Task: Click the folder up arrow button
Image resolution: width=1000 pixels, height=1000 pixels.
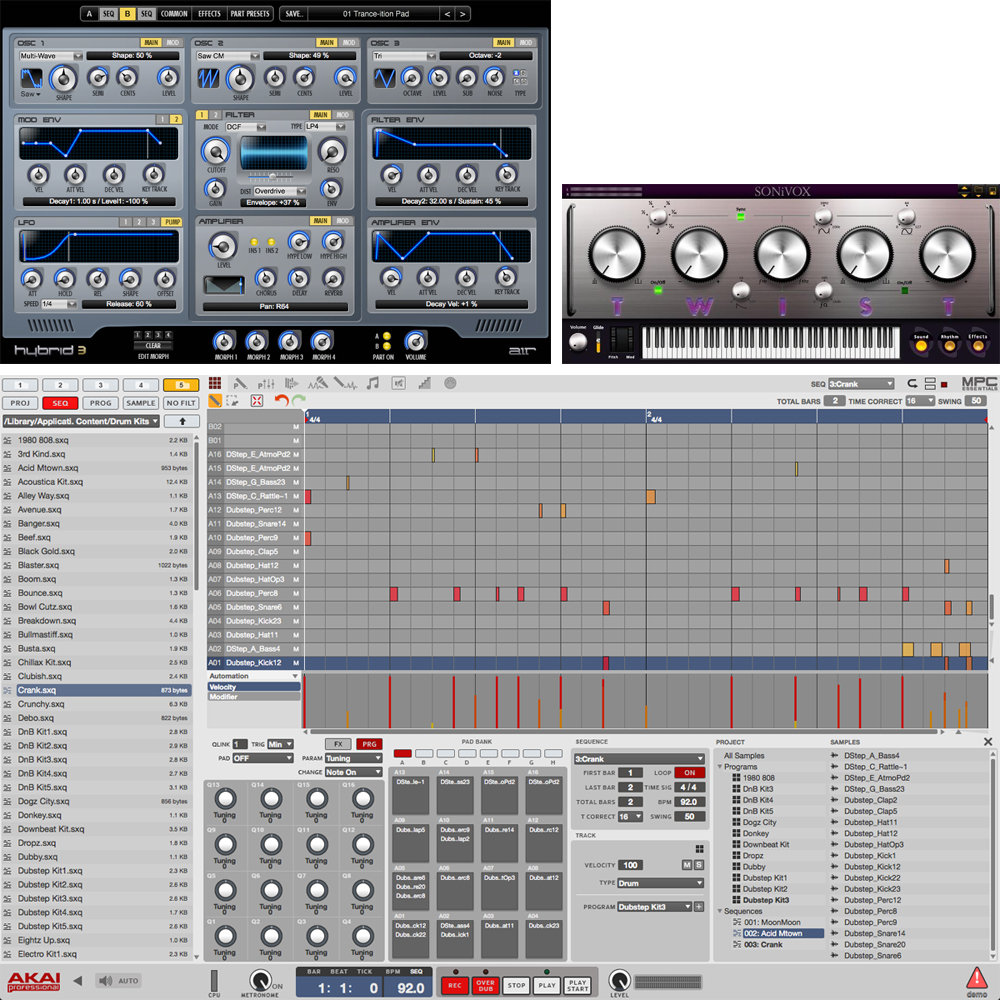Action: (182, 421)
